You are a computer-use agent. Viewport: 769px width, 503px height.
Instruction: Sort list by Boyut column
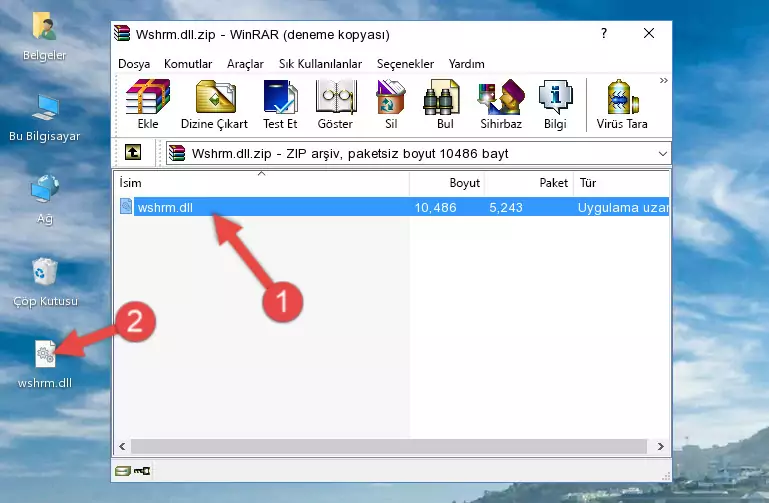click(447, 183)
